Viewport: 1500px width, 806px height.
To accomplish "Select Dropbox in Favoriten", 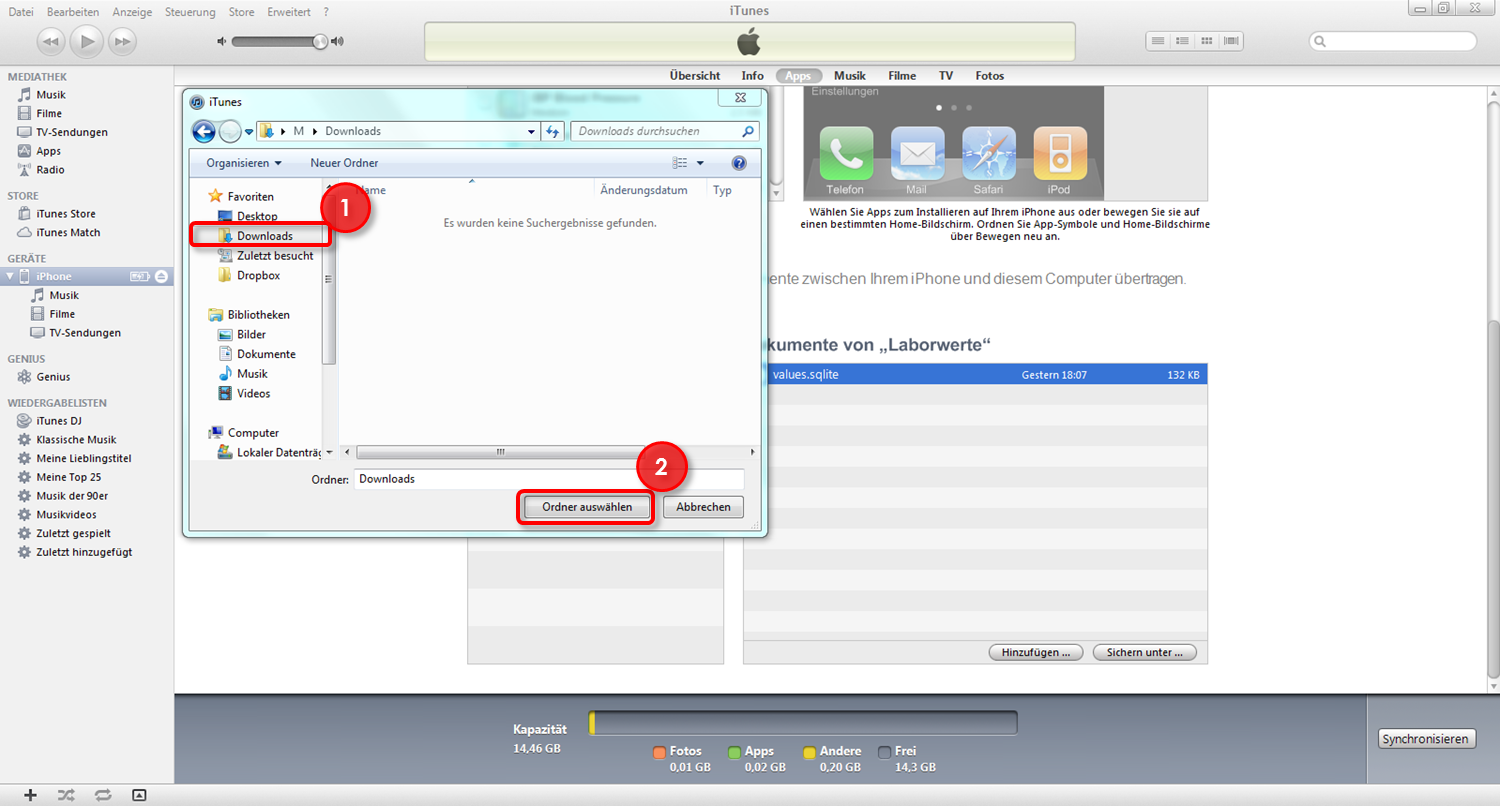I will [x=258, y=275].
